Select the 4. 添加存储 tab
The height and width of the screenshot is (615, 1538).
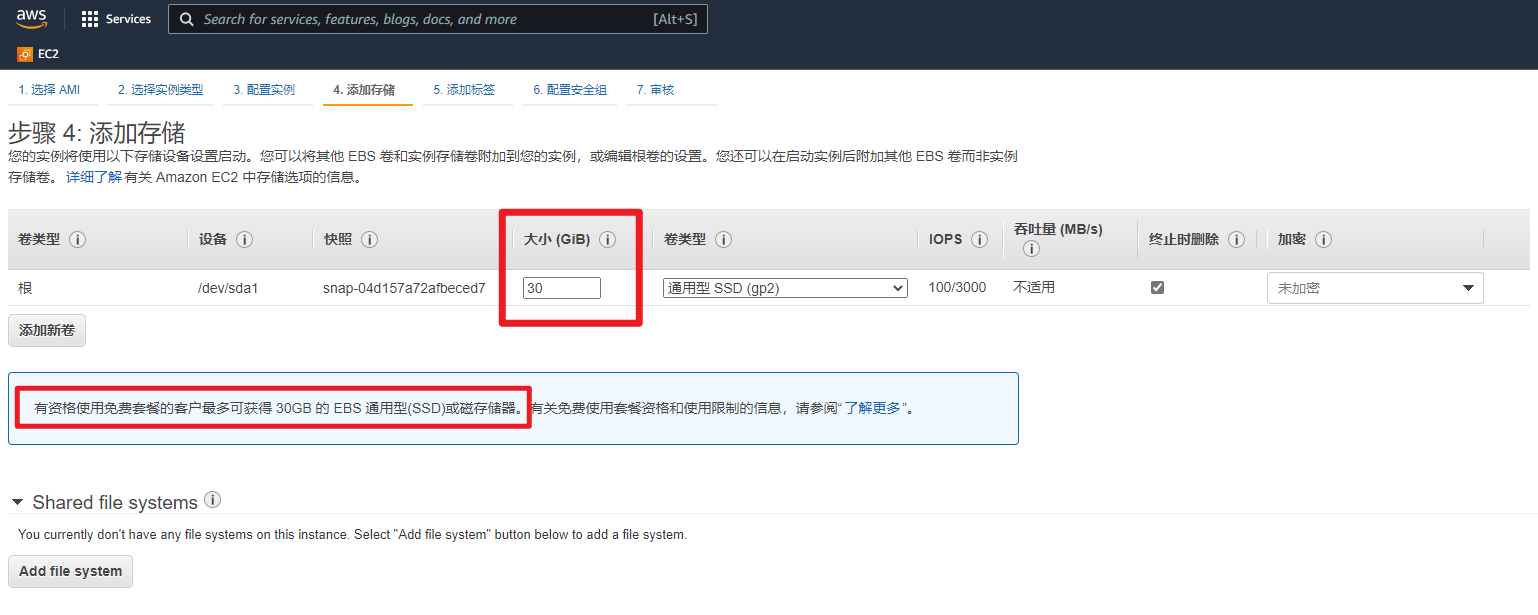(364, 90)
